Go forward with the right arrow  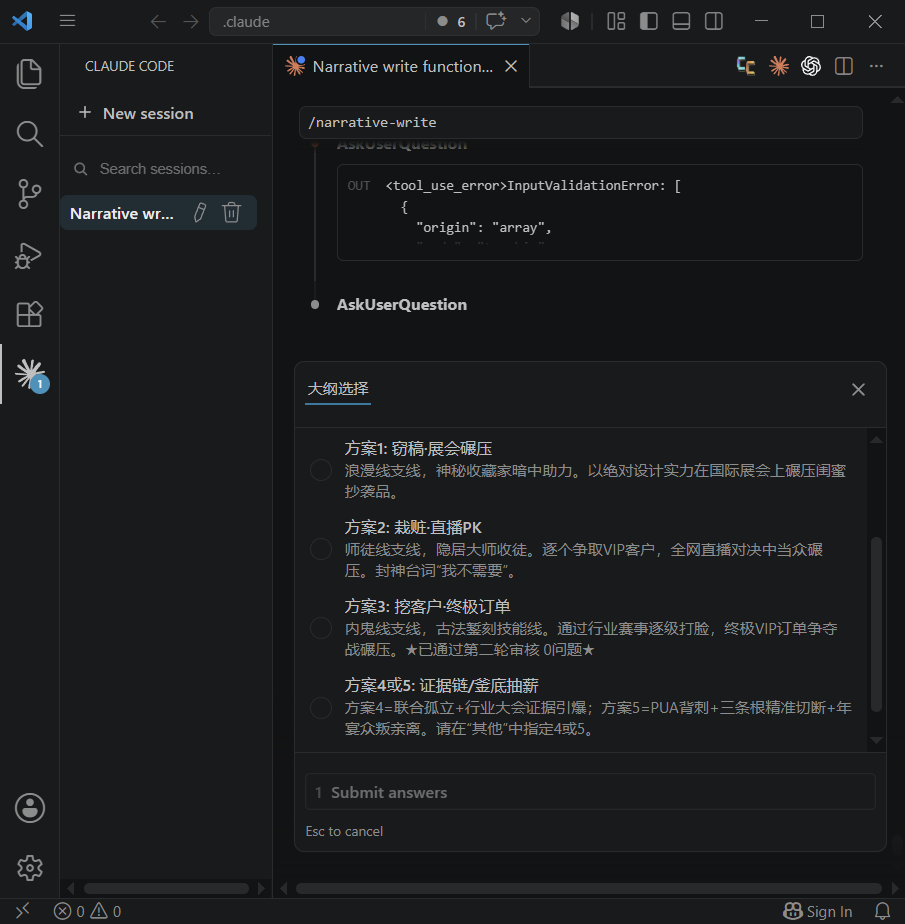coord(190,22)
